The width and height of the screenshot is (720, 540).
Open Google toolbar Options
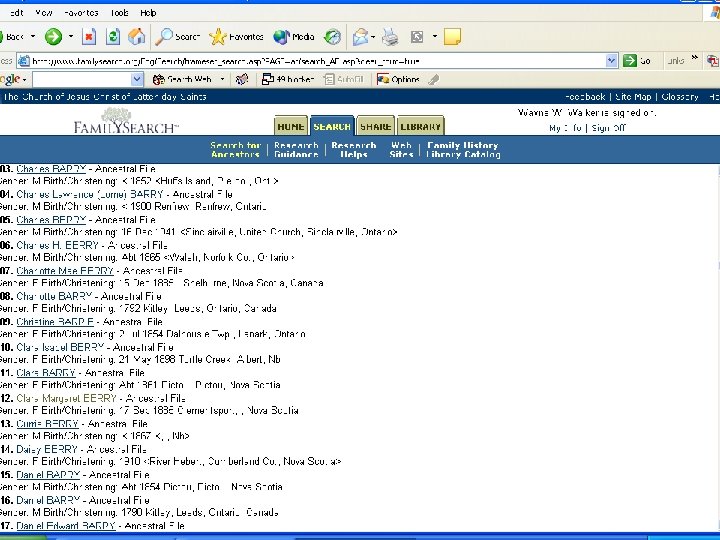[398, 79]
